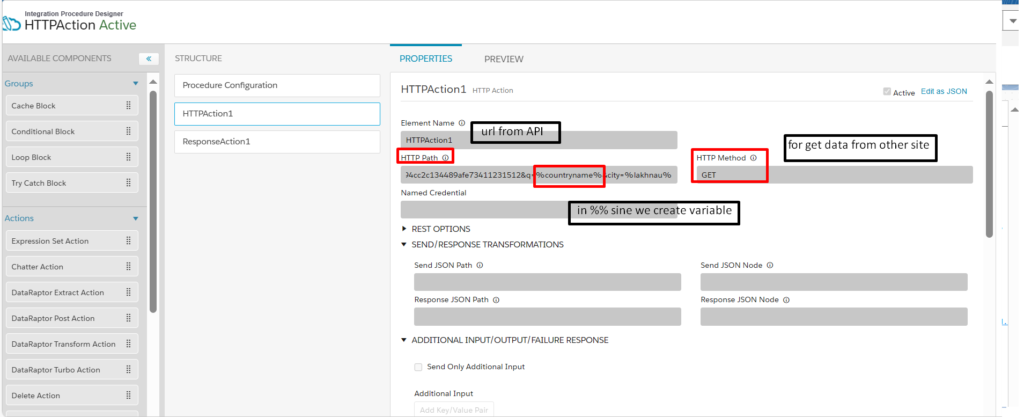Click the Conditional Block component
The height and width of the screenshot is (417, 1024).
71,131
